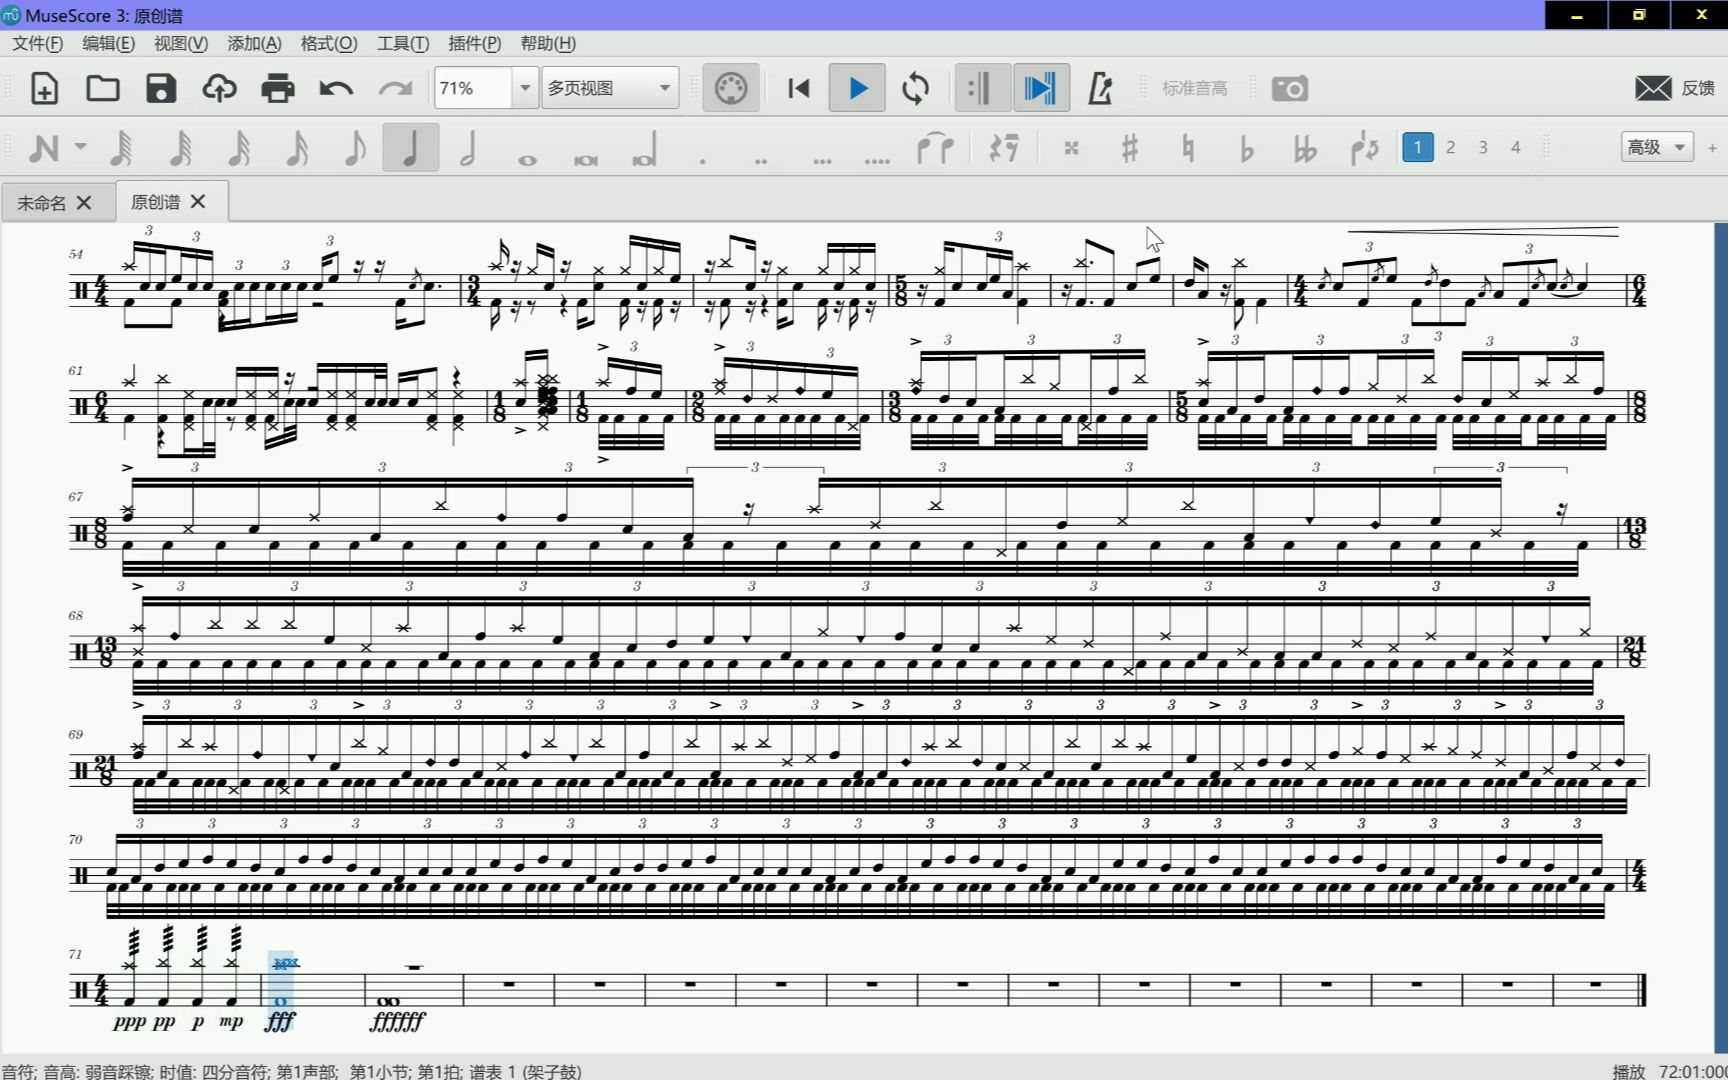Add a quadruple augmentation dot
Image resolution: width=1728 pixels, height=1080 pixels.
click(x=877, y=159)
